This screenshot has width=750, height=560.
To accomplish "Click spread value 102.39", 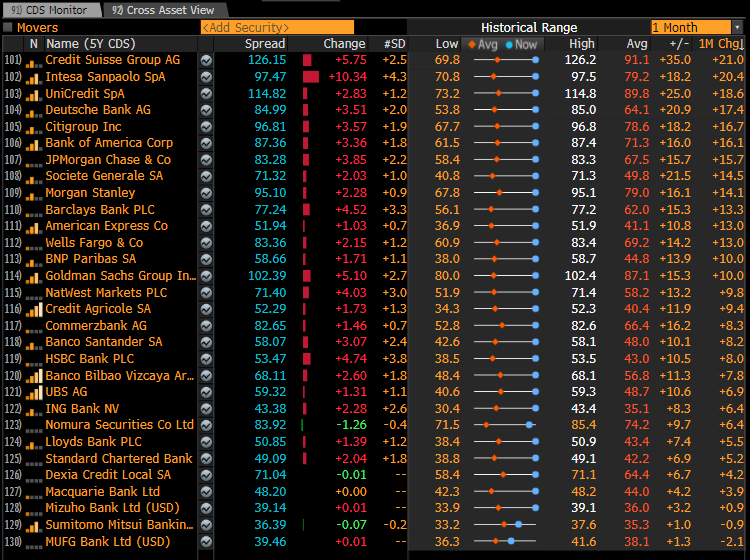I will pos(267,276).
